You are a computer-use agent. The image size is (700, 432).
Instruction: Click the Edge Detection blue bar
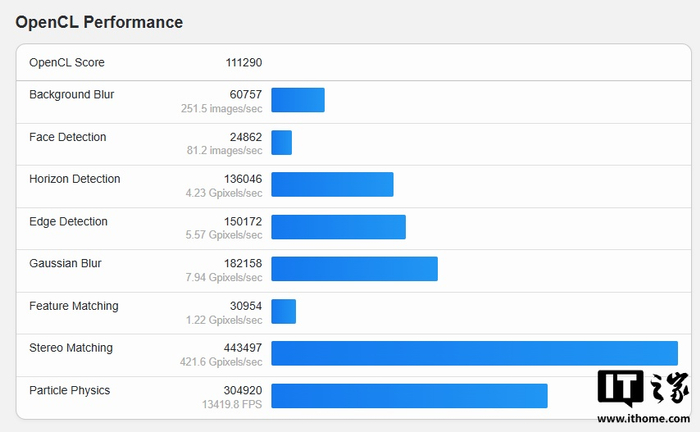point(338,227)
